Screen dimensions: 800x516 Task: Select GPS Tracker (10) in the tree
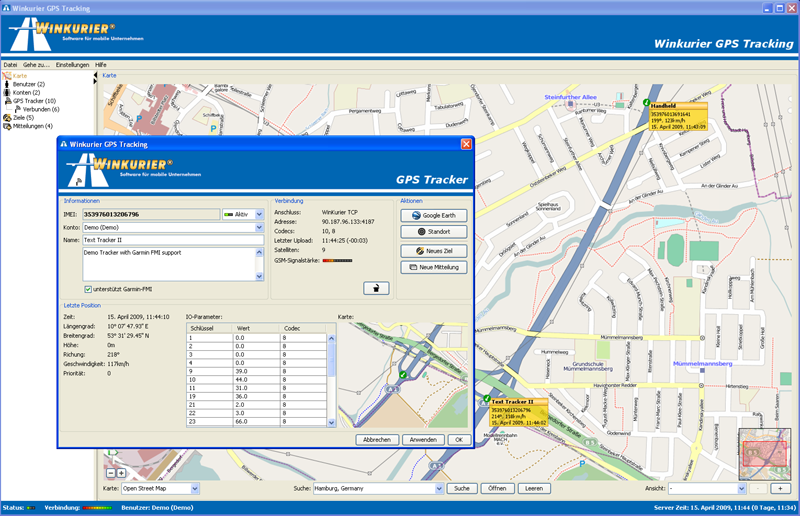point(33,101)
